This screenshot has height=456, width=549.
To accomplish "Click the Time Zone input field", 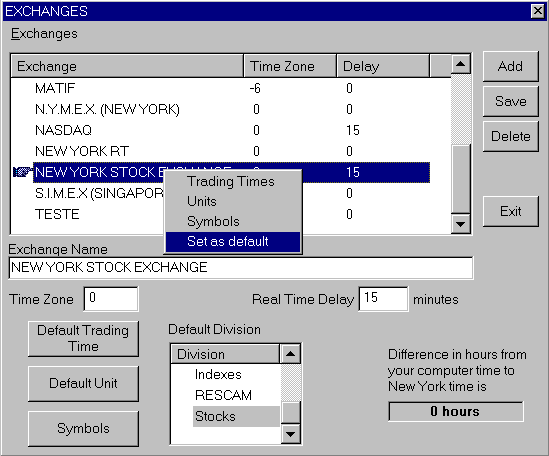I will click(111, 299).
